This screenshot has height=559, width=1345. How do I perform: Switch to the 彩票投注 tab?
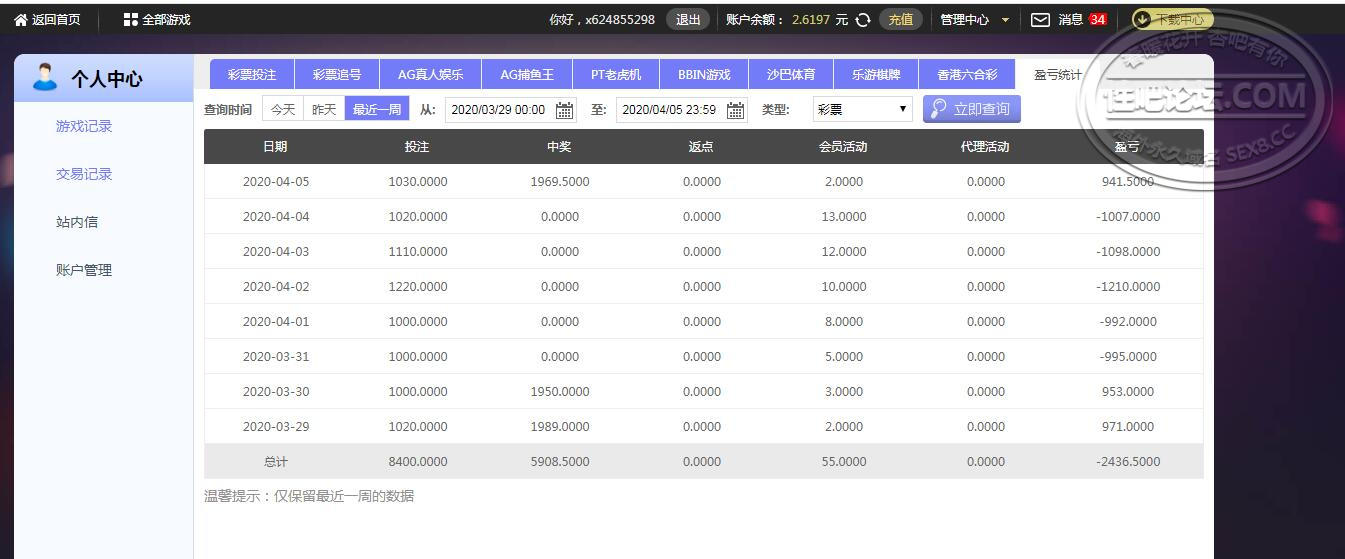[x=252, y=75]
